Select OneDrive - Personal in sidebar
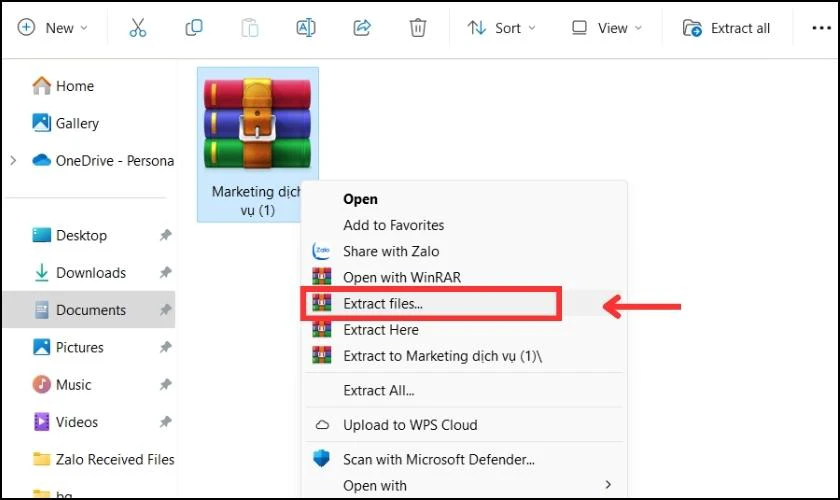The height and width of the screenshot is (500, 840). (103, 161)
